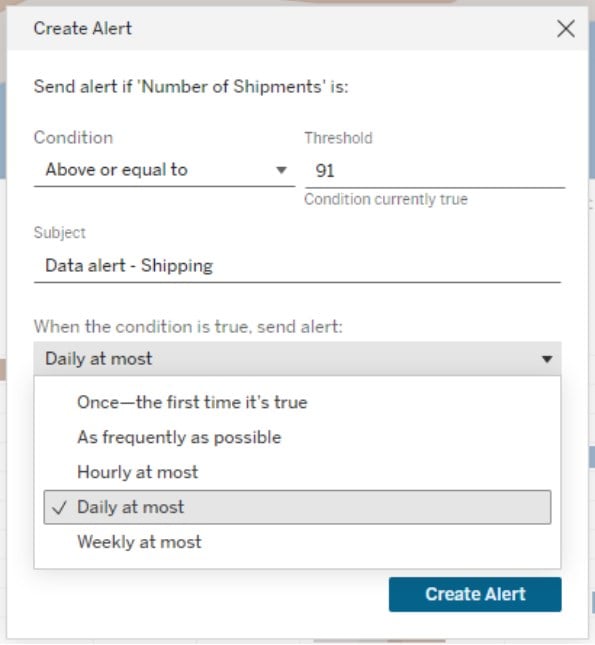
Task: Select the checked 'Daily at most' option
Action: pos(297,507)
